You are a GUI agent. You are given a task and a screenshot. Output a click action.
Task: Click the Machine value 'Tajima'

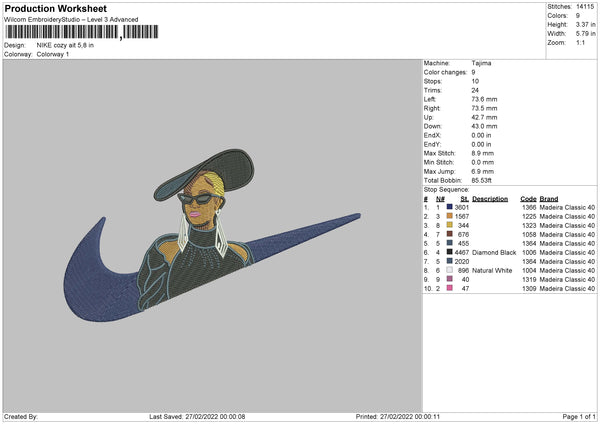(481, 63)
